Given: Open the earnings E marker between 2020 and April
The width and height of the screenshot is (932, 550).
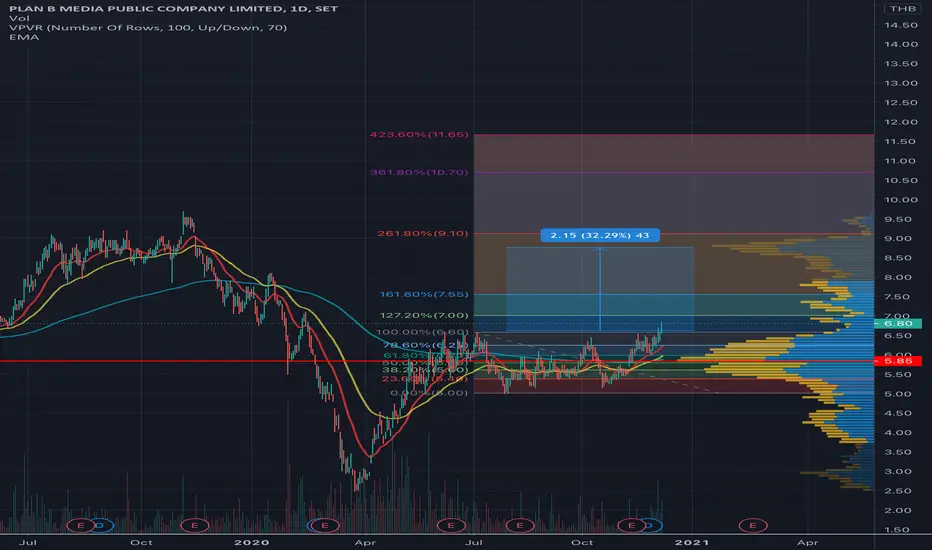Looking at the screenshot, I should pos(325,525).
